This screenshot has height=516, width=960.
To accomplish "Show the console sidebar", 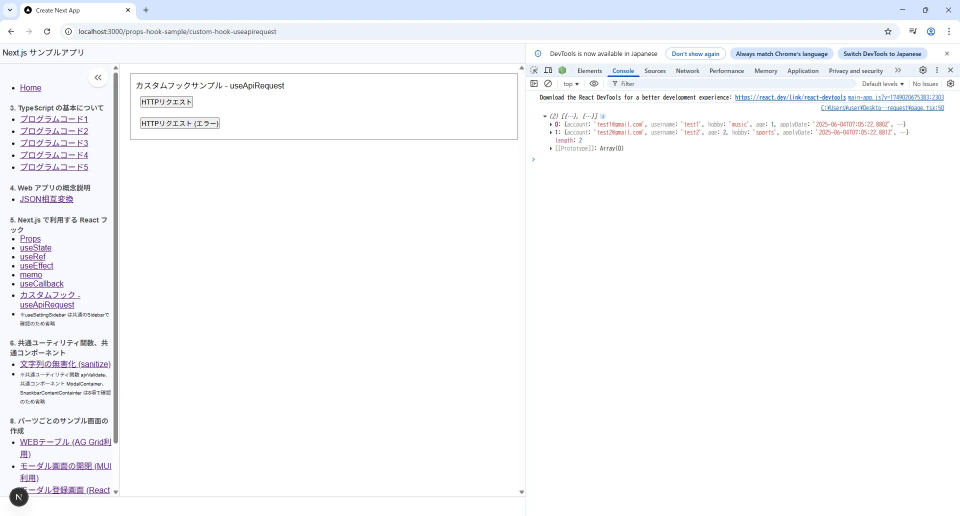I will (534, 83).
